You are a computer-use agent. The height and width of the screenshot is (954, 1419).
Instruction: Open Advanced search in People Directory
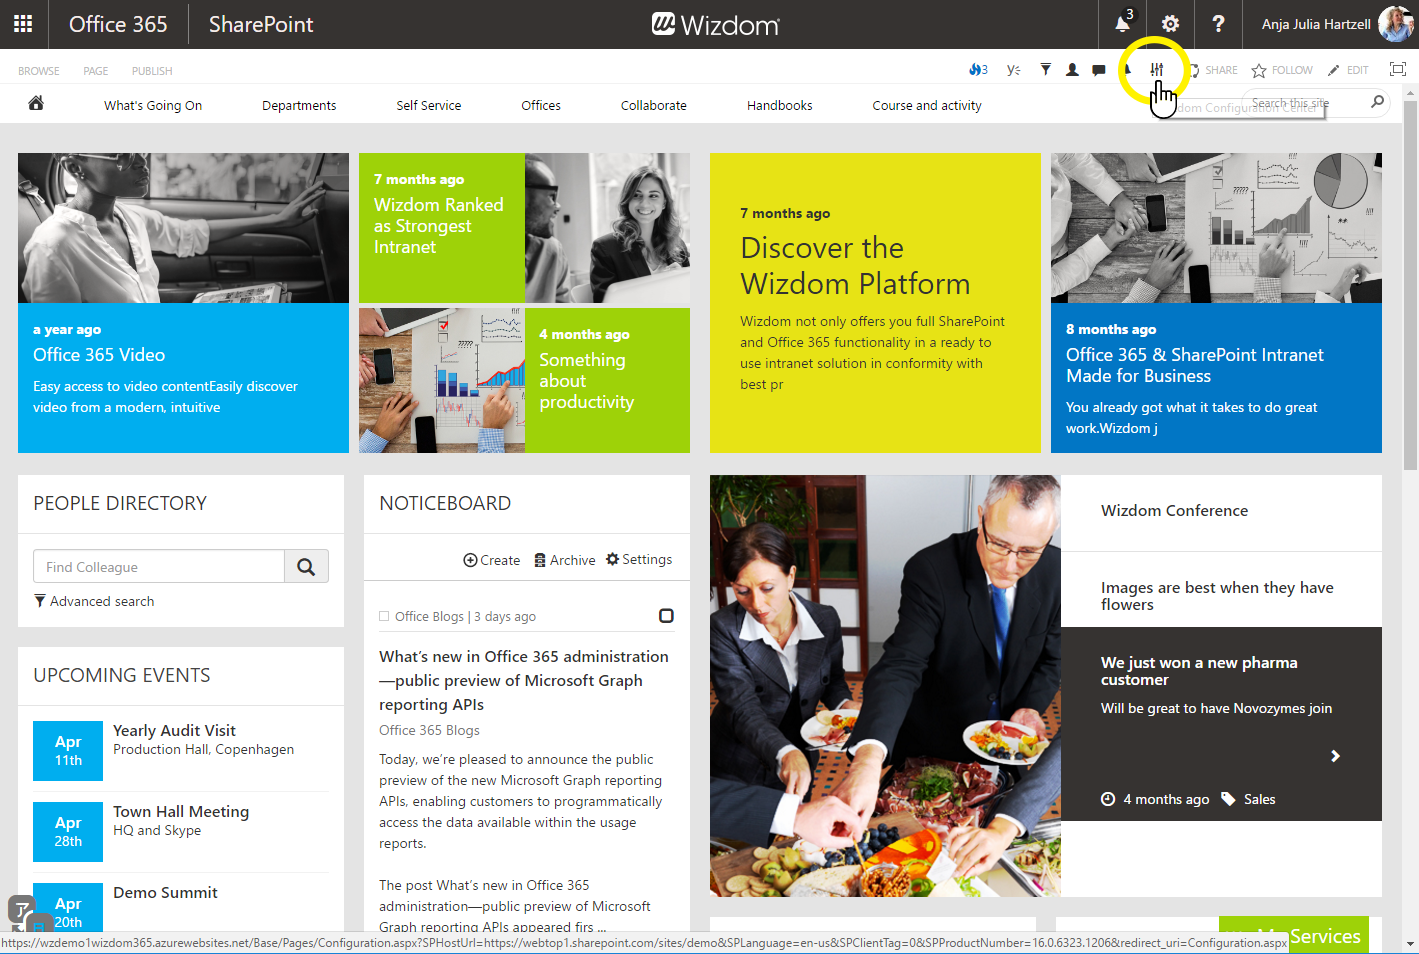(x=94, y=601)
